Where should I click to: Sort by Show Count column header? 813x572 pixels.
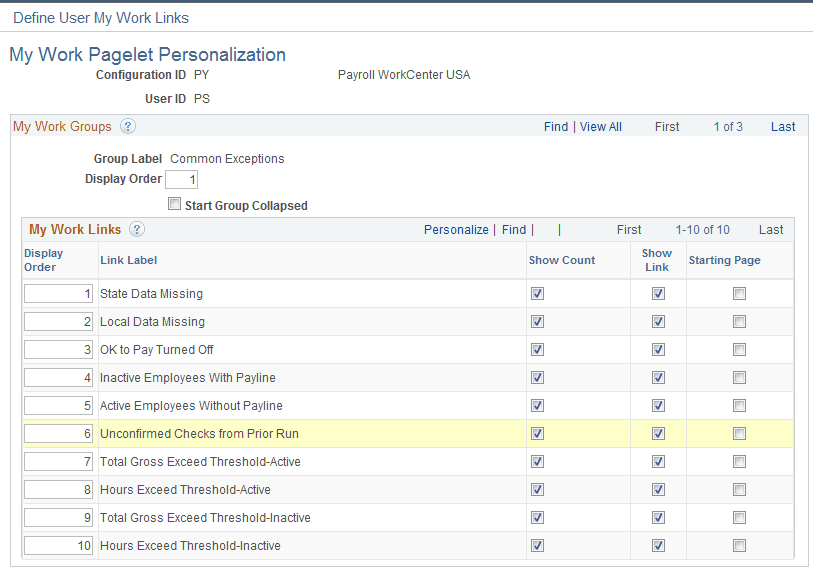click(562, 260)
